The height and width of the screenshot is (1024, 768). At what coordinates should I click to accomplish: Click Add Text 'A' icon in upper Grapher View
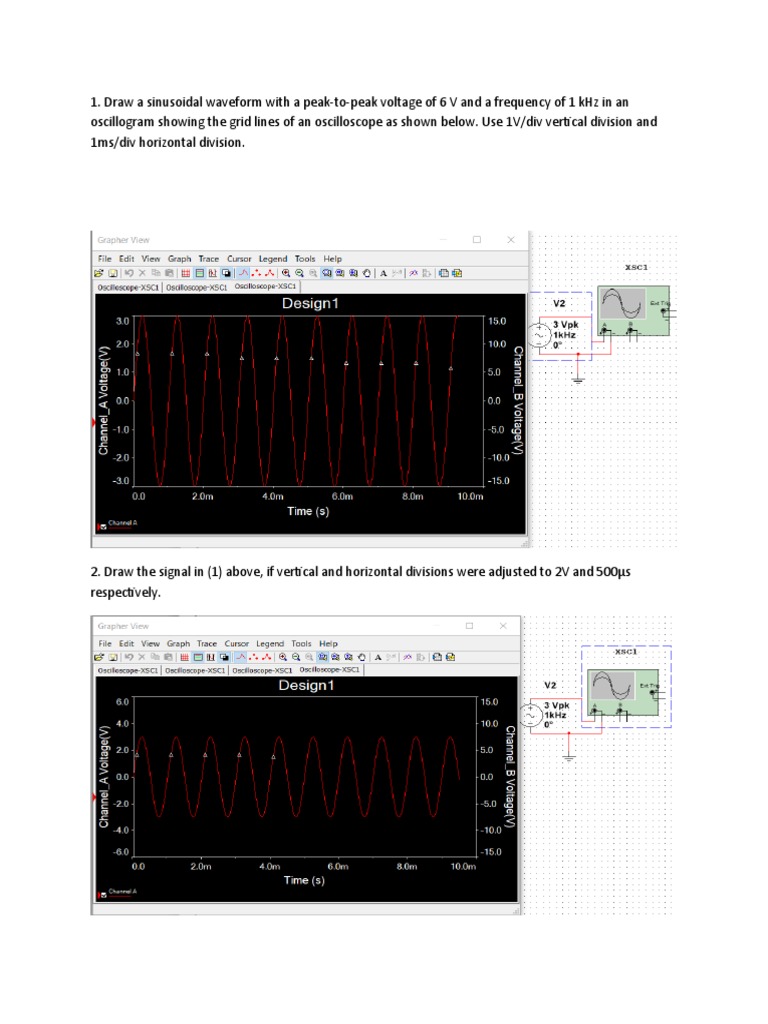383,273
